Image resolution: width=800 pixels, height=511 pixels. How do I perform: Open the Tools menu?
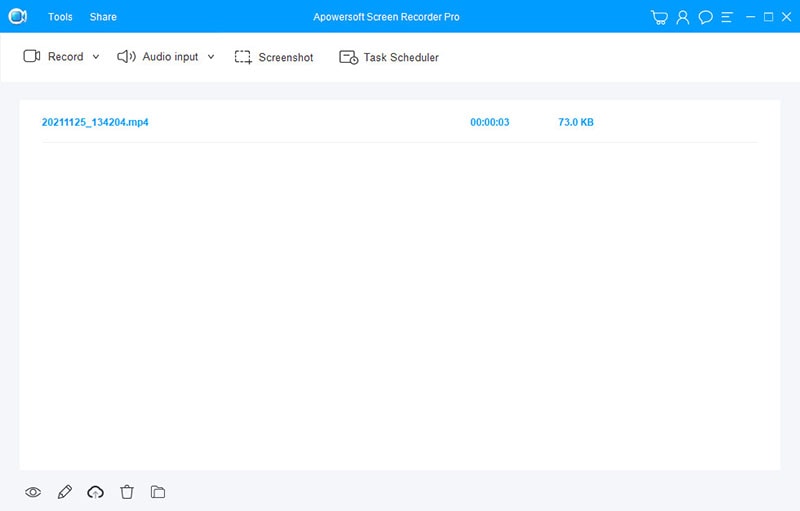click(x=60, y=17)
